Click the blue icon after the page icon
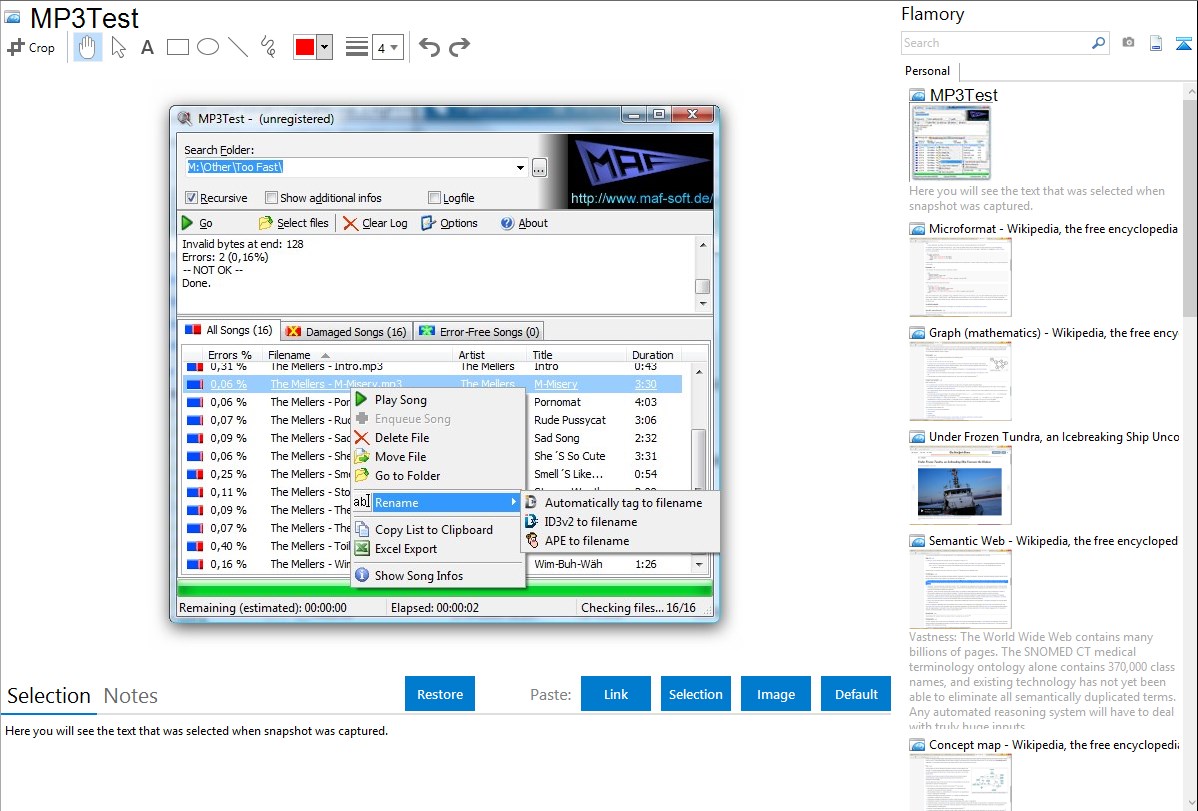 click(x=1183, y=43)
